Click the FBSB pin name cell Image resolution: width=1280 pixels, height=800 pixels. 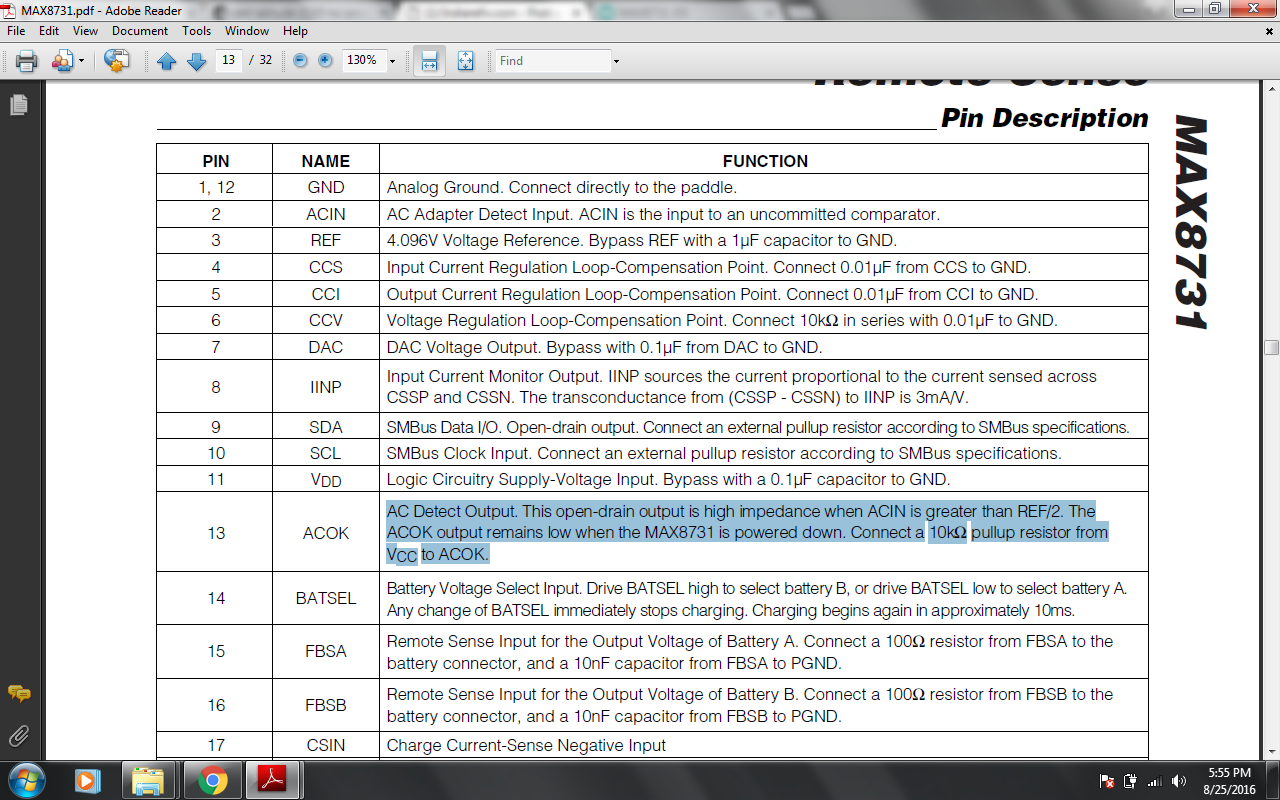click(x=326, y=705)
